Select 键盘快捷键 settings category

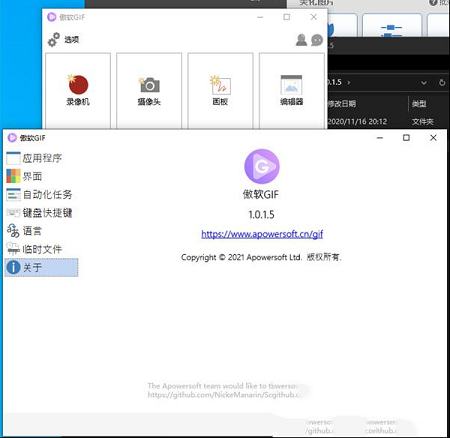[x=41, y=213]
